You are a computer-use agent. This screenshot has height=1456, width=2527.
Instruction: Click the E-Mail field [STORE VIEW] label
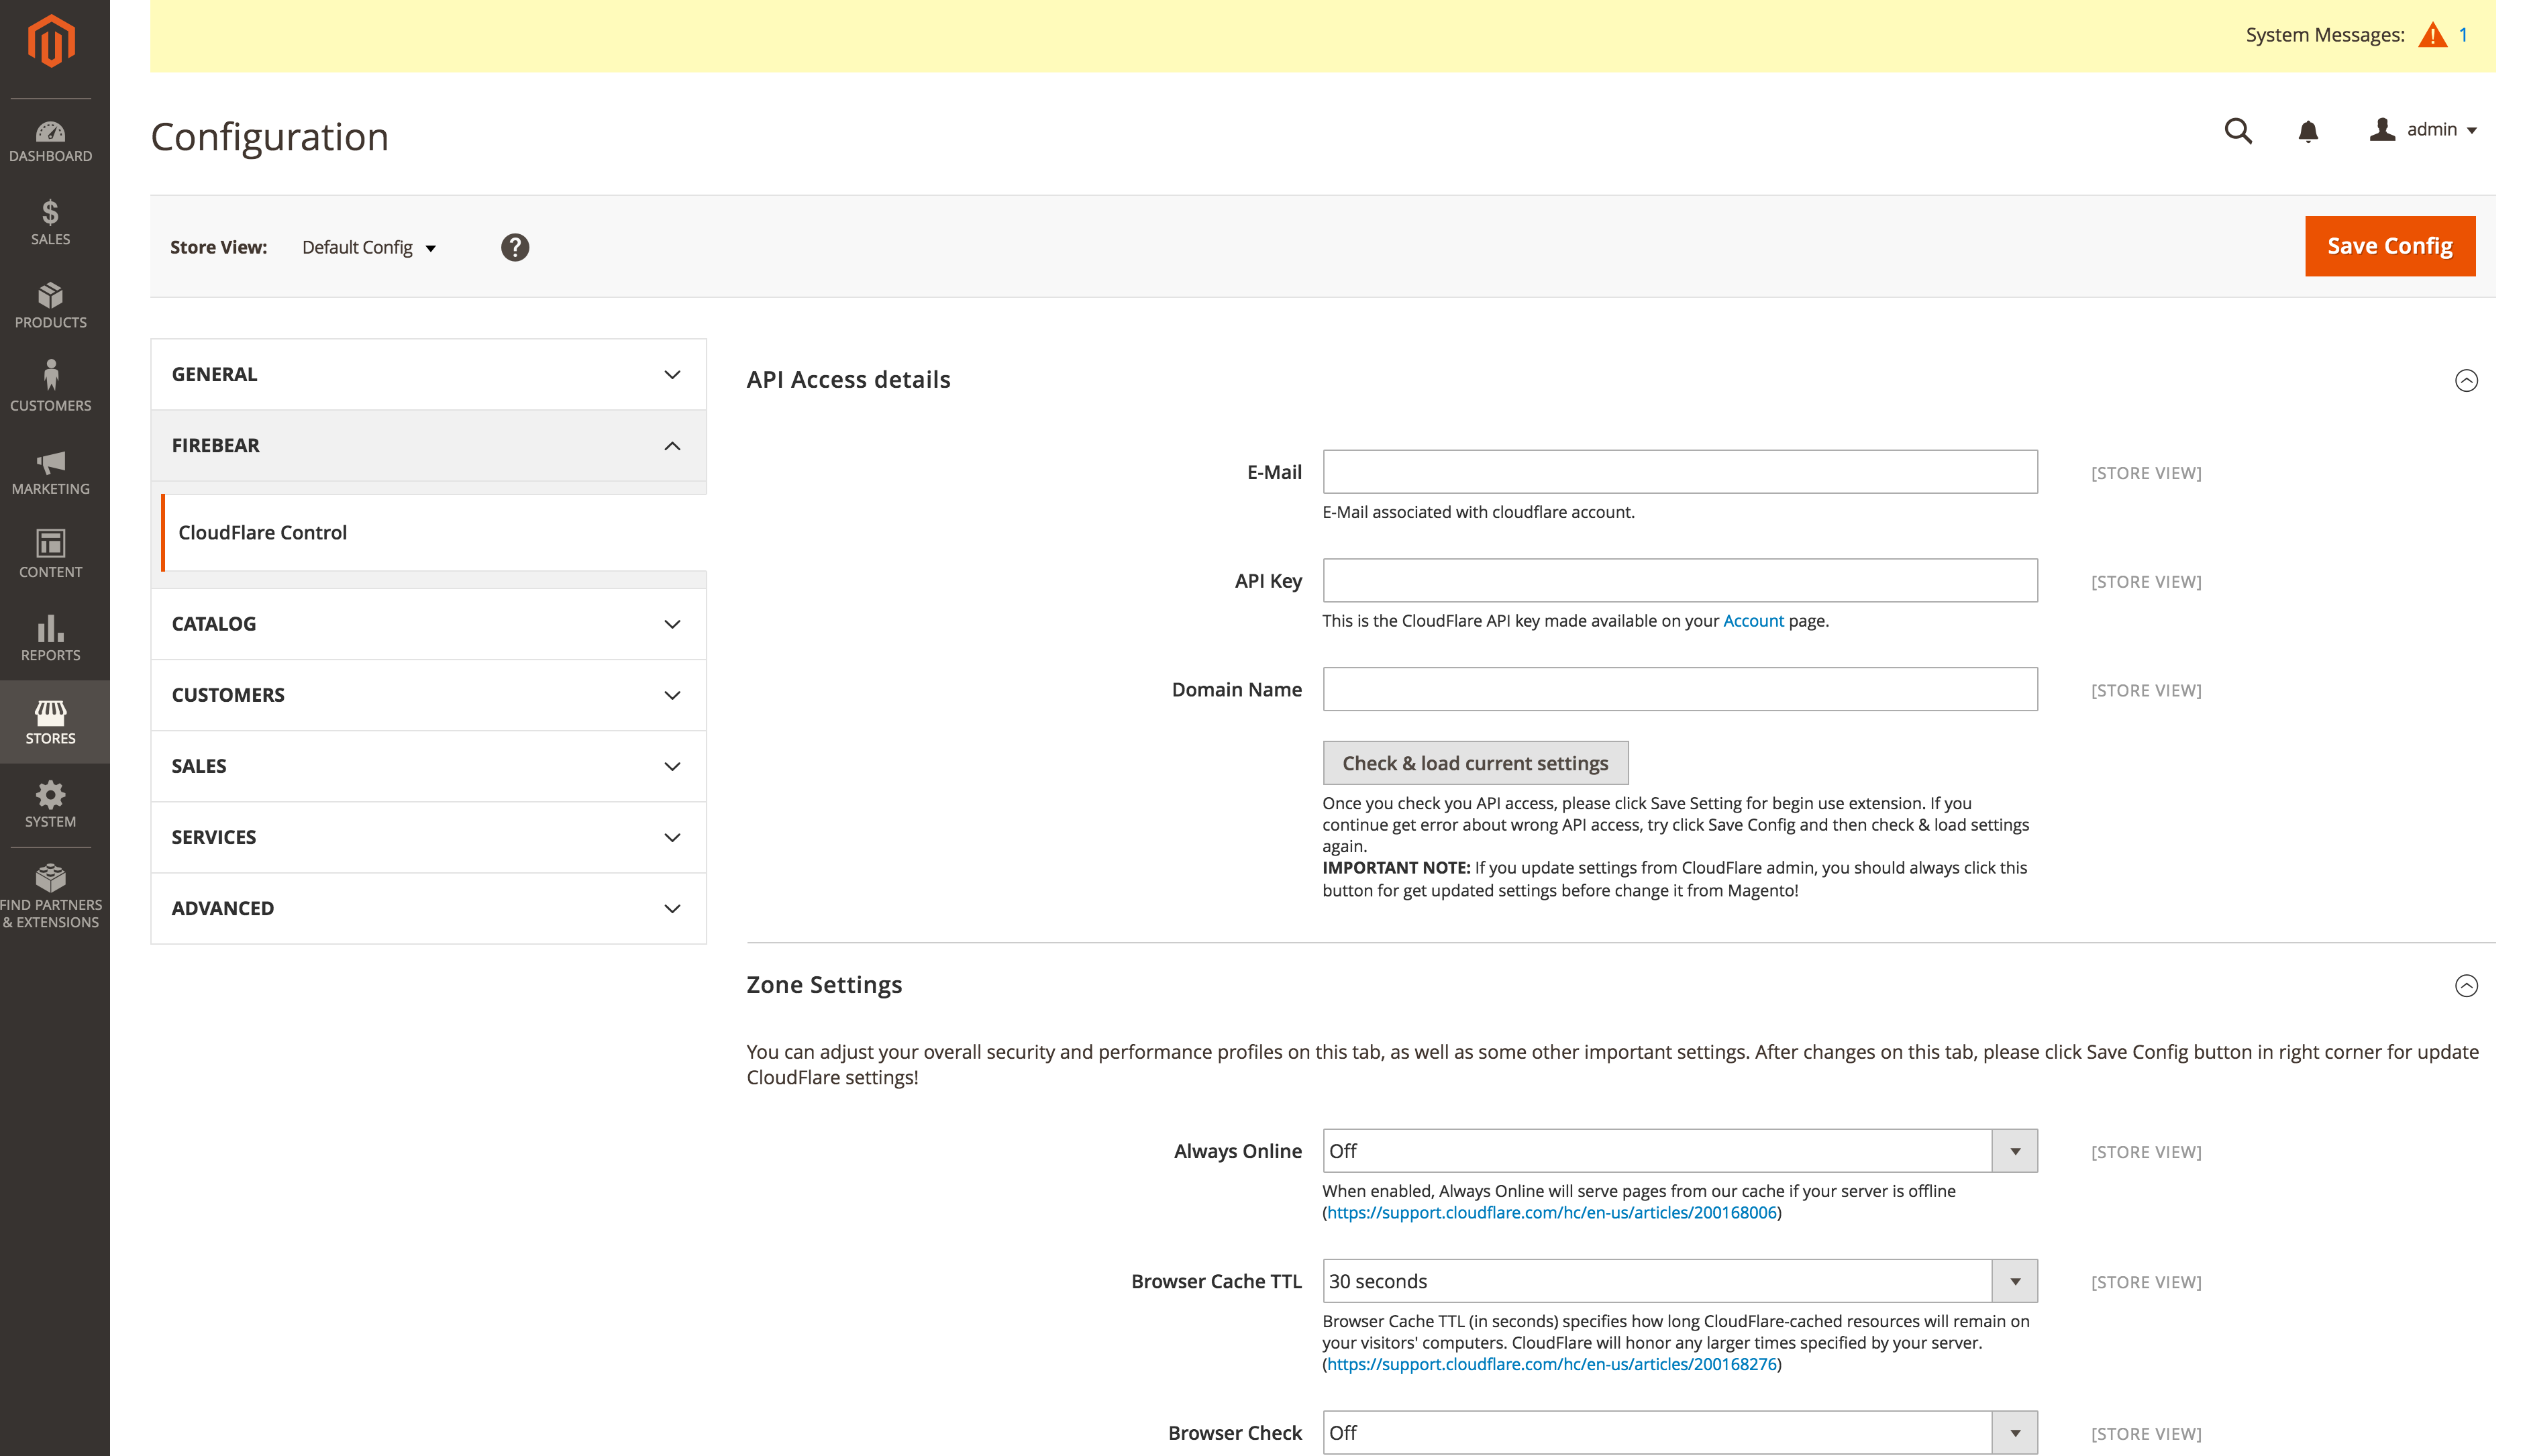tap(2146, 473)
